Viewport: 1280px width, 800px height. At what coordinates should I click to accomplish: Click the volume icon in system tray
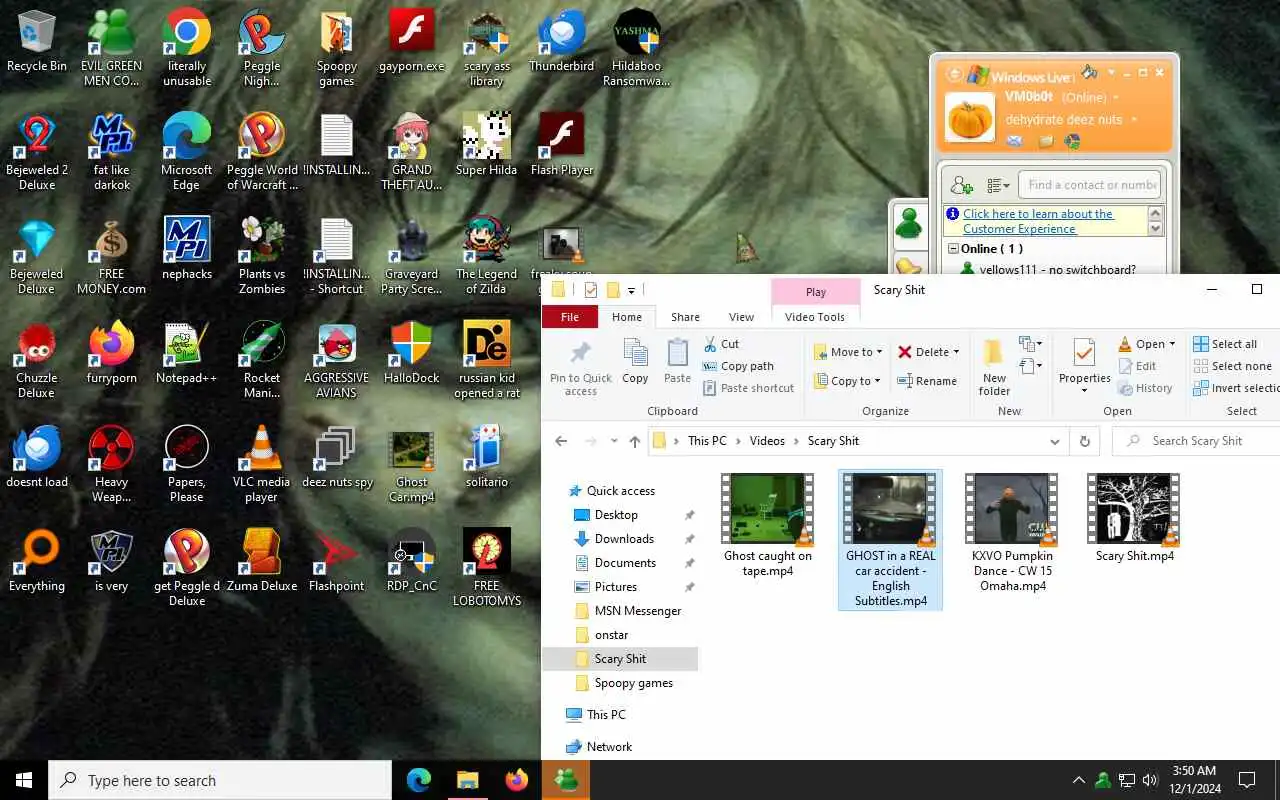(1149, 780)
